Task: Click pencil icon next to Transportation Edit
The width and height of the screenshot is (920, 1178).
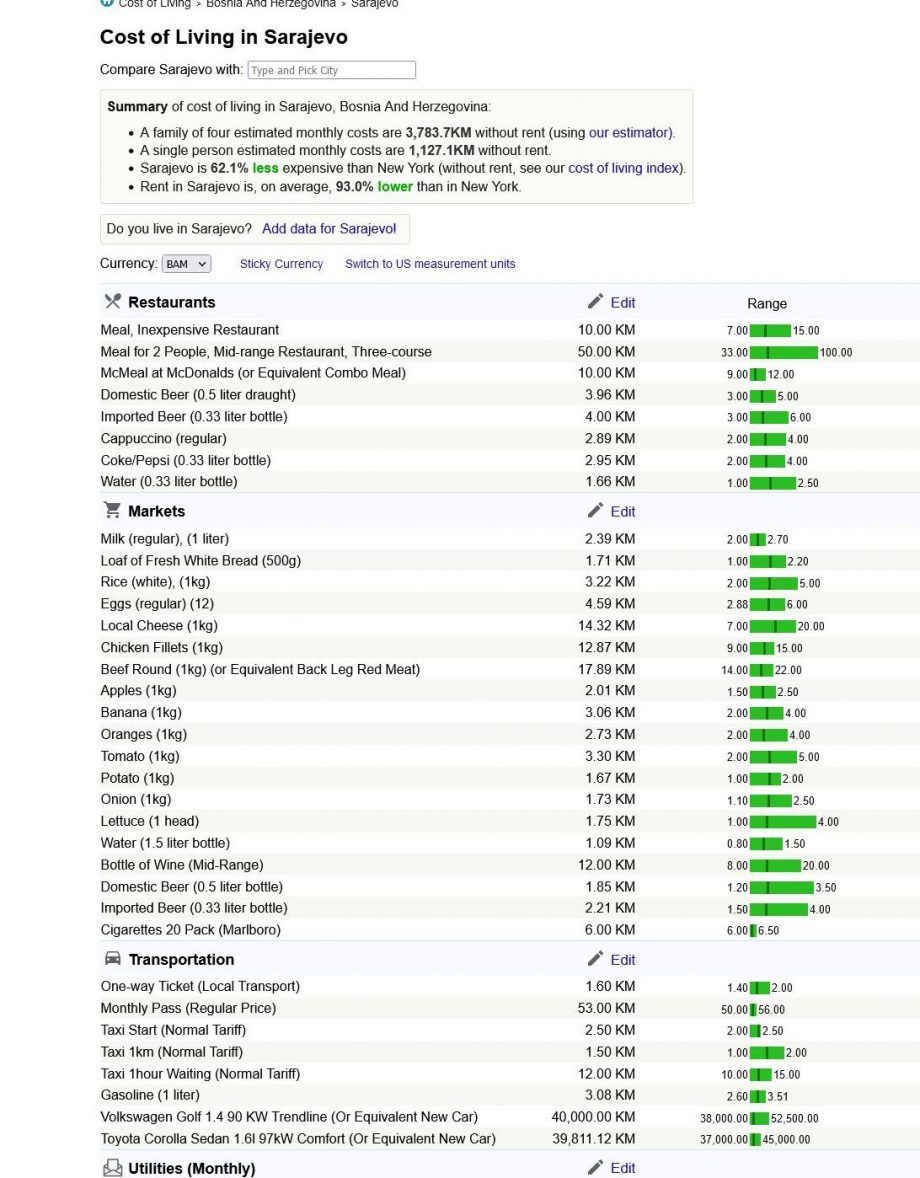Action: pos(595,959)
